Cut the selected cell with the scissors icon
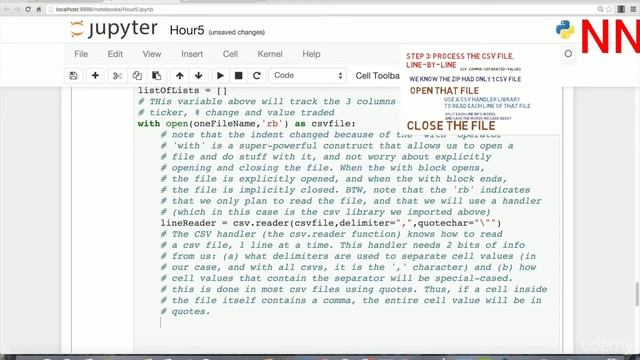640x360 pixels. 118,76
